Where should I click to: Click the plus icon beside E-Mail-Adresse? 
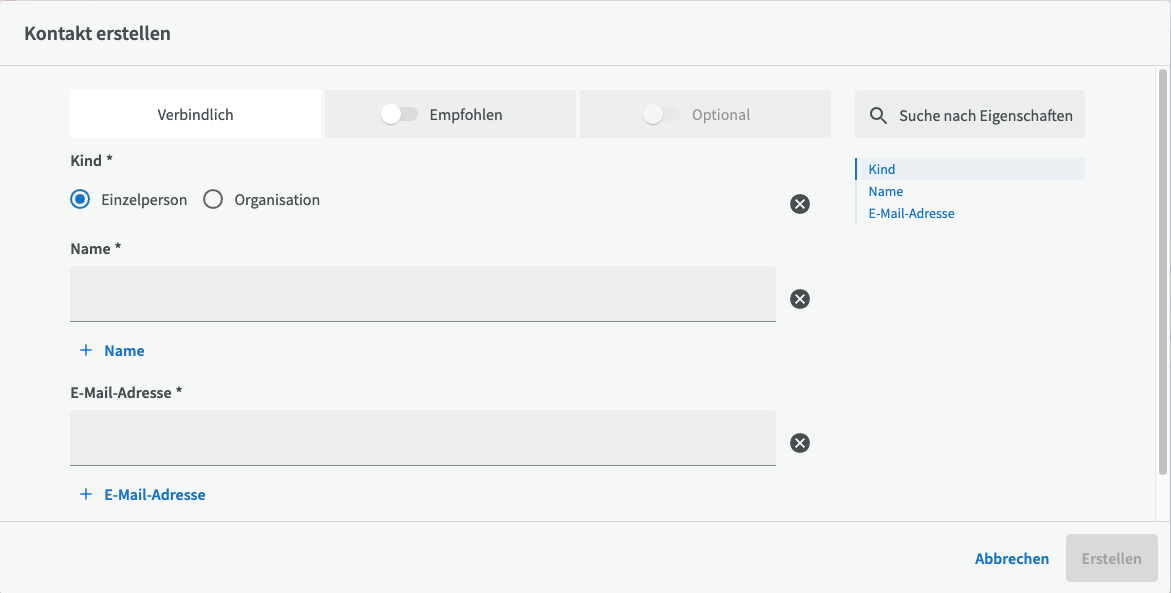(86, 495)
